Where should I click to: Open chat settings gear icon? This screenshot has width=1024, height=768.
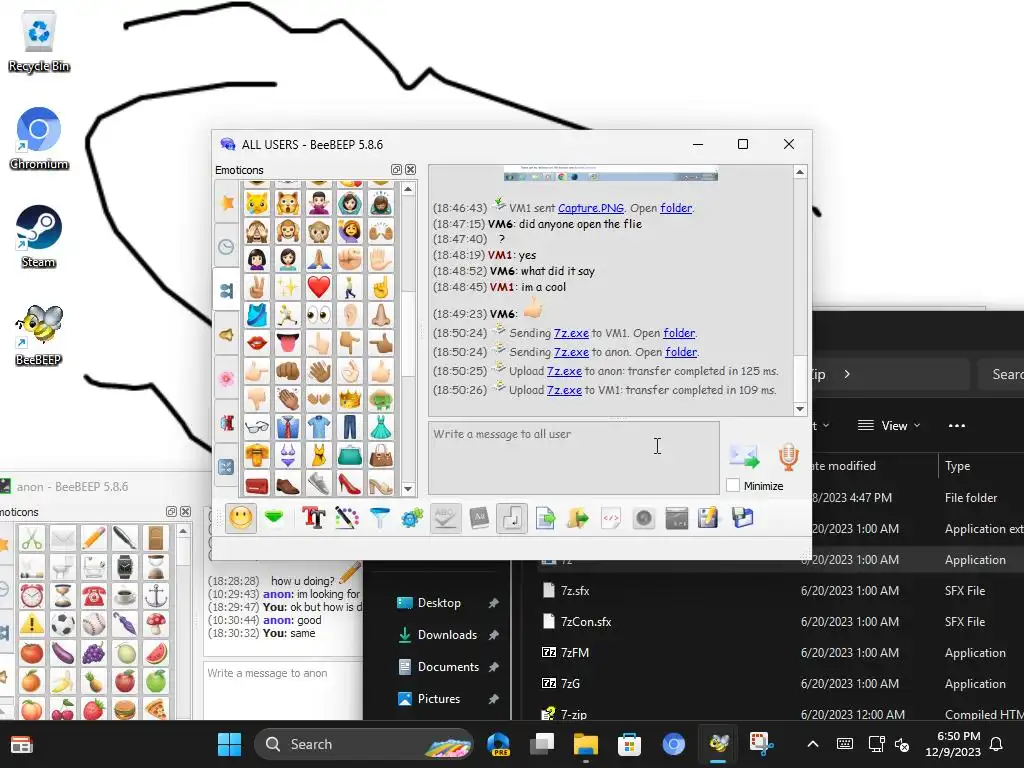(412, 519)
